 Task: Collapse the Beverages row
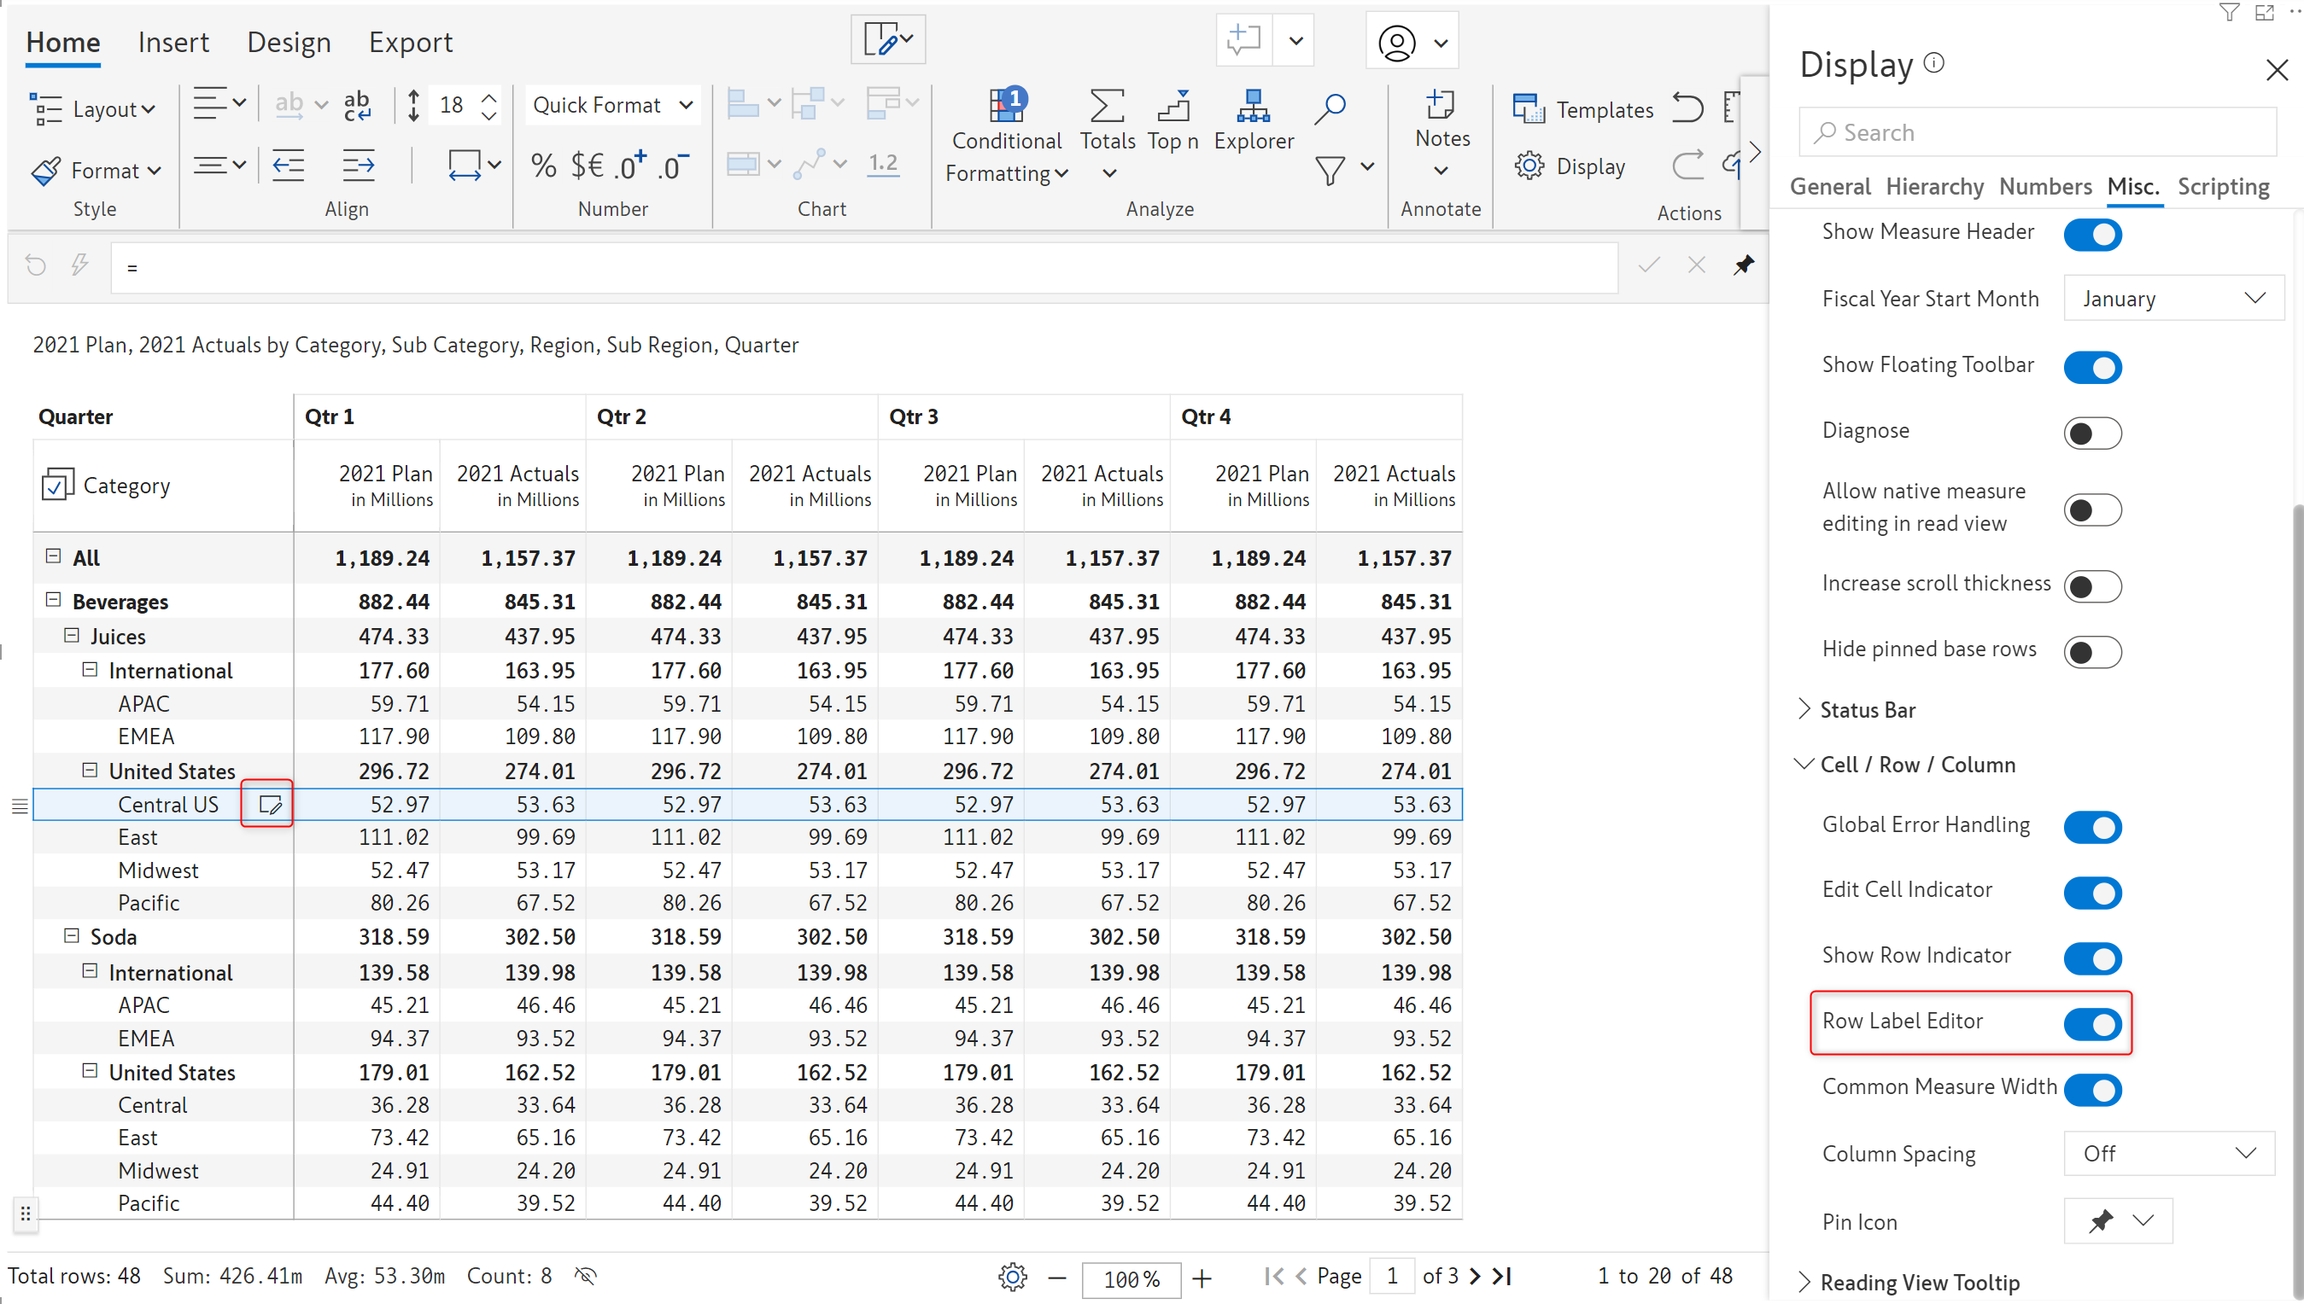[54, 600]
